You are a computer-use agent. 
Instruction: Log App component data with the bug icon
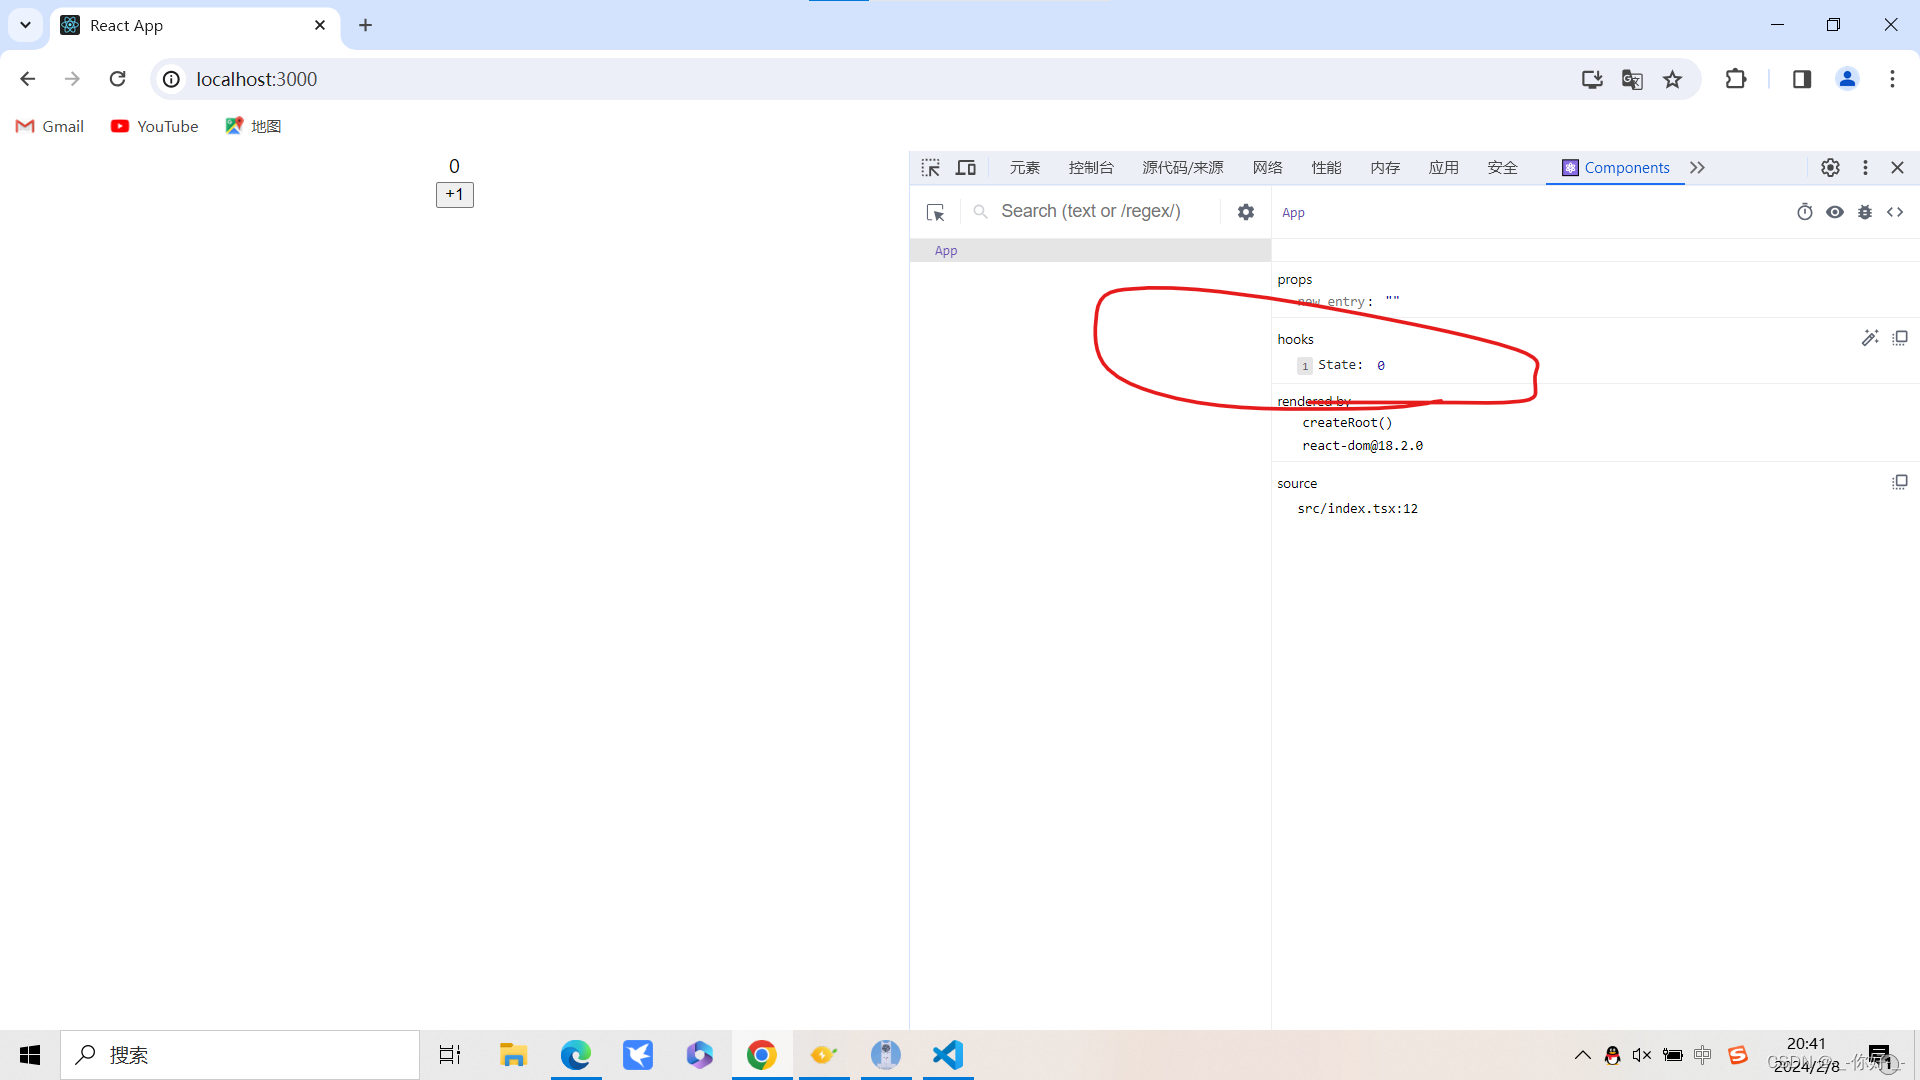pyautogui.click(x=1865, y=212)
